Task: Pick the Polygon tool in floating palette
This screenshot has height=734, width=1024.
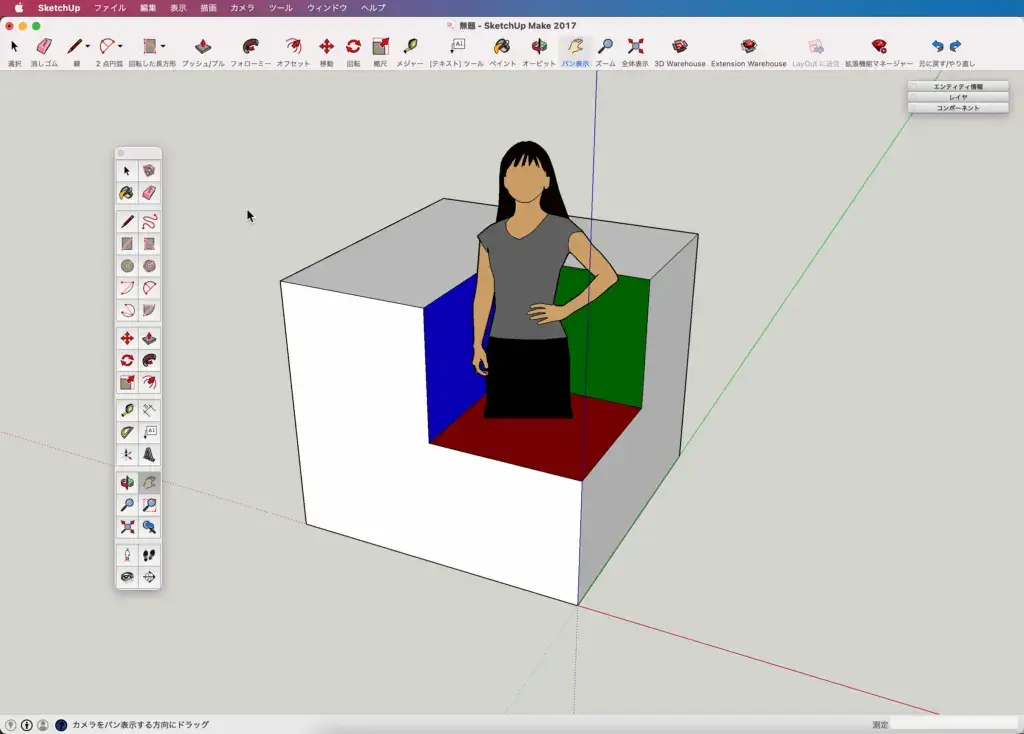Action: coord(149,266)
